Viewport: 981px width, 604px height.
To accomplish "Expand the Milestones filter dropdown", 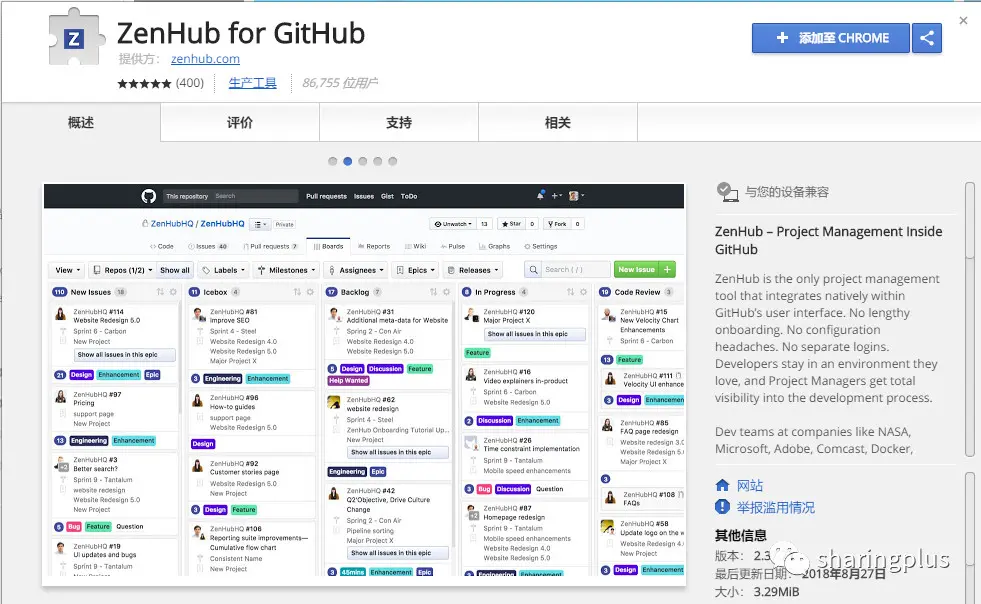I will [x=287, y=270].
